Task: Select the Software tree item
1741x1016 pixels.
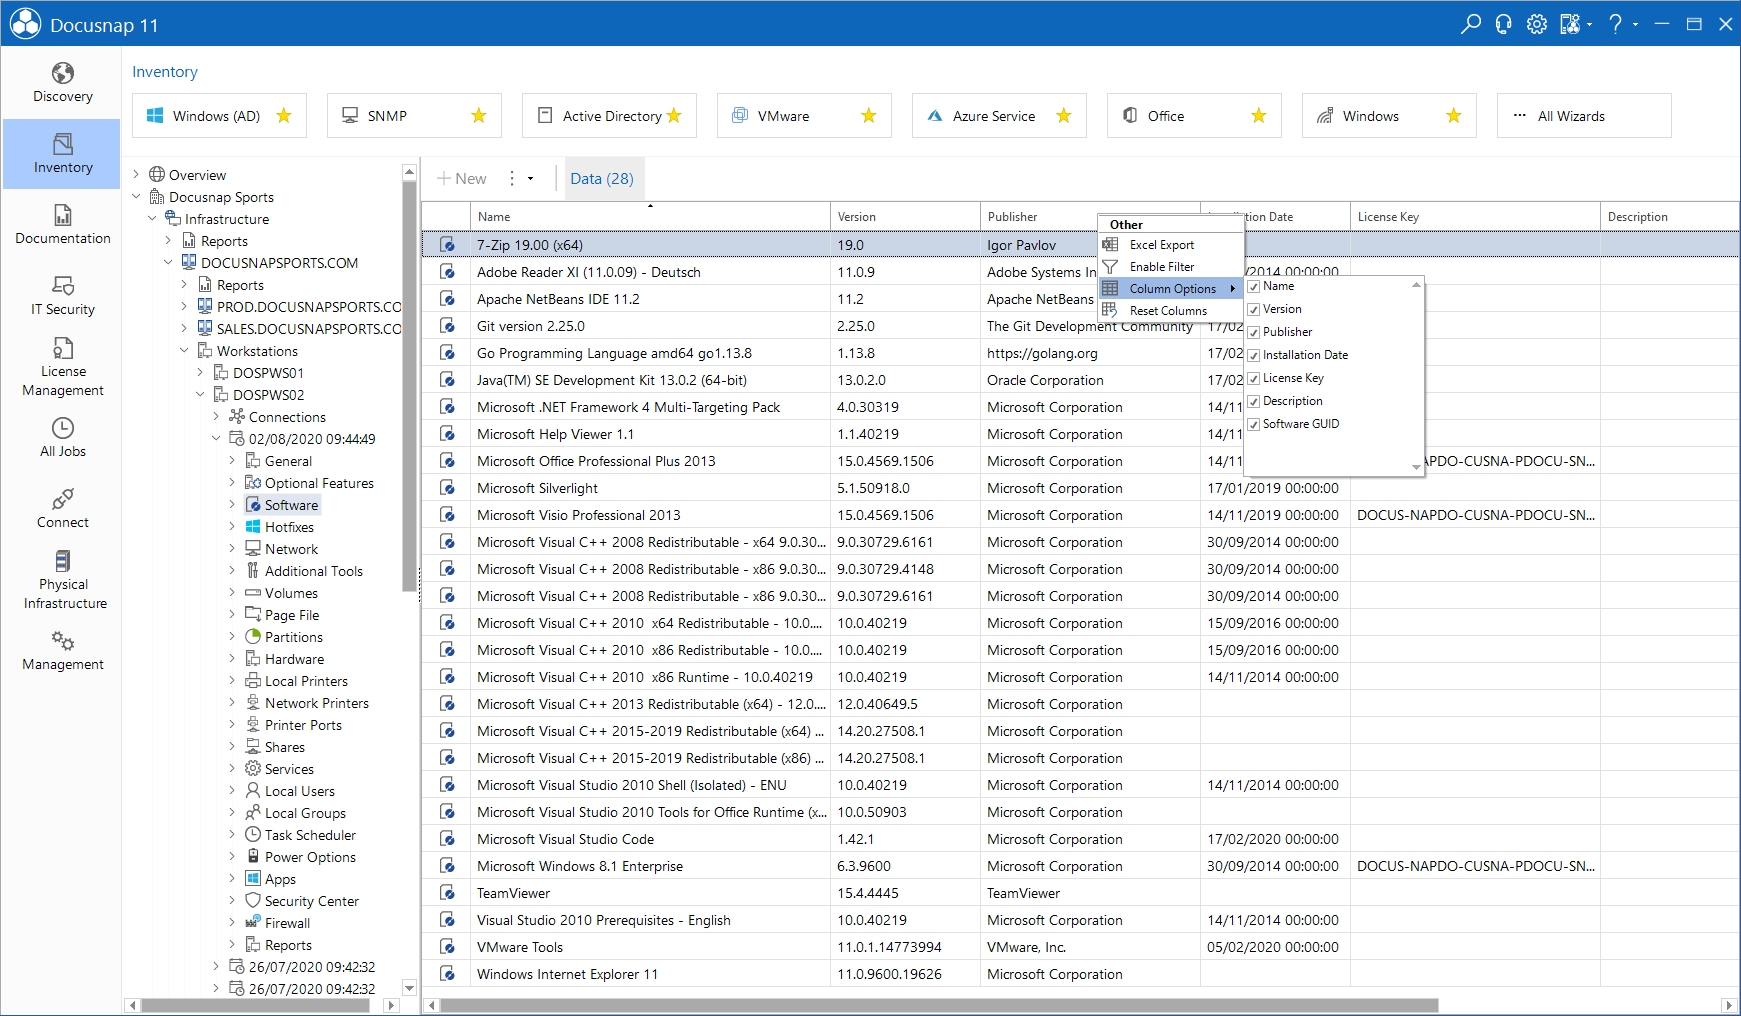Action: pos(283,505)
